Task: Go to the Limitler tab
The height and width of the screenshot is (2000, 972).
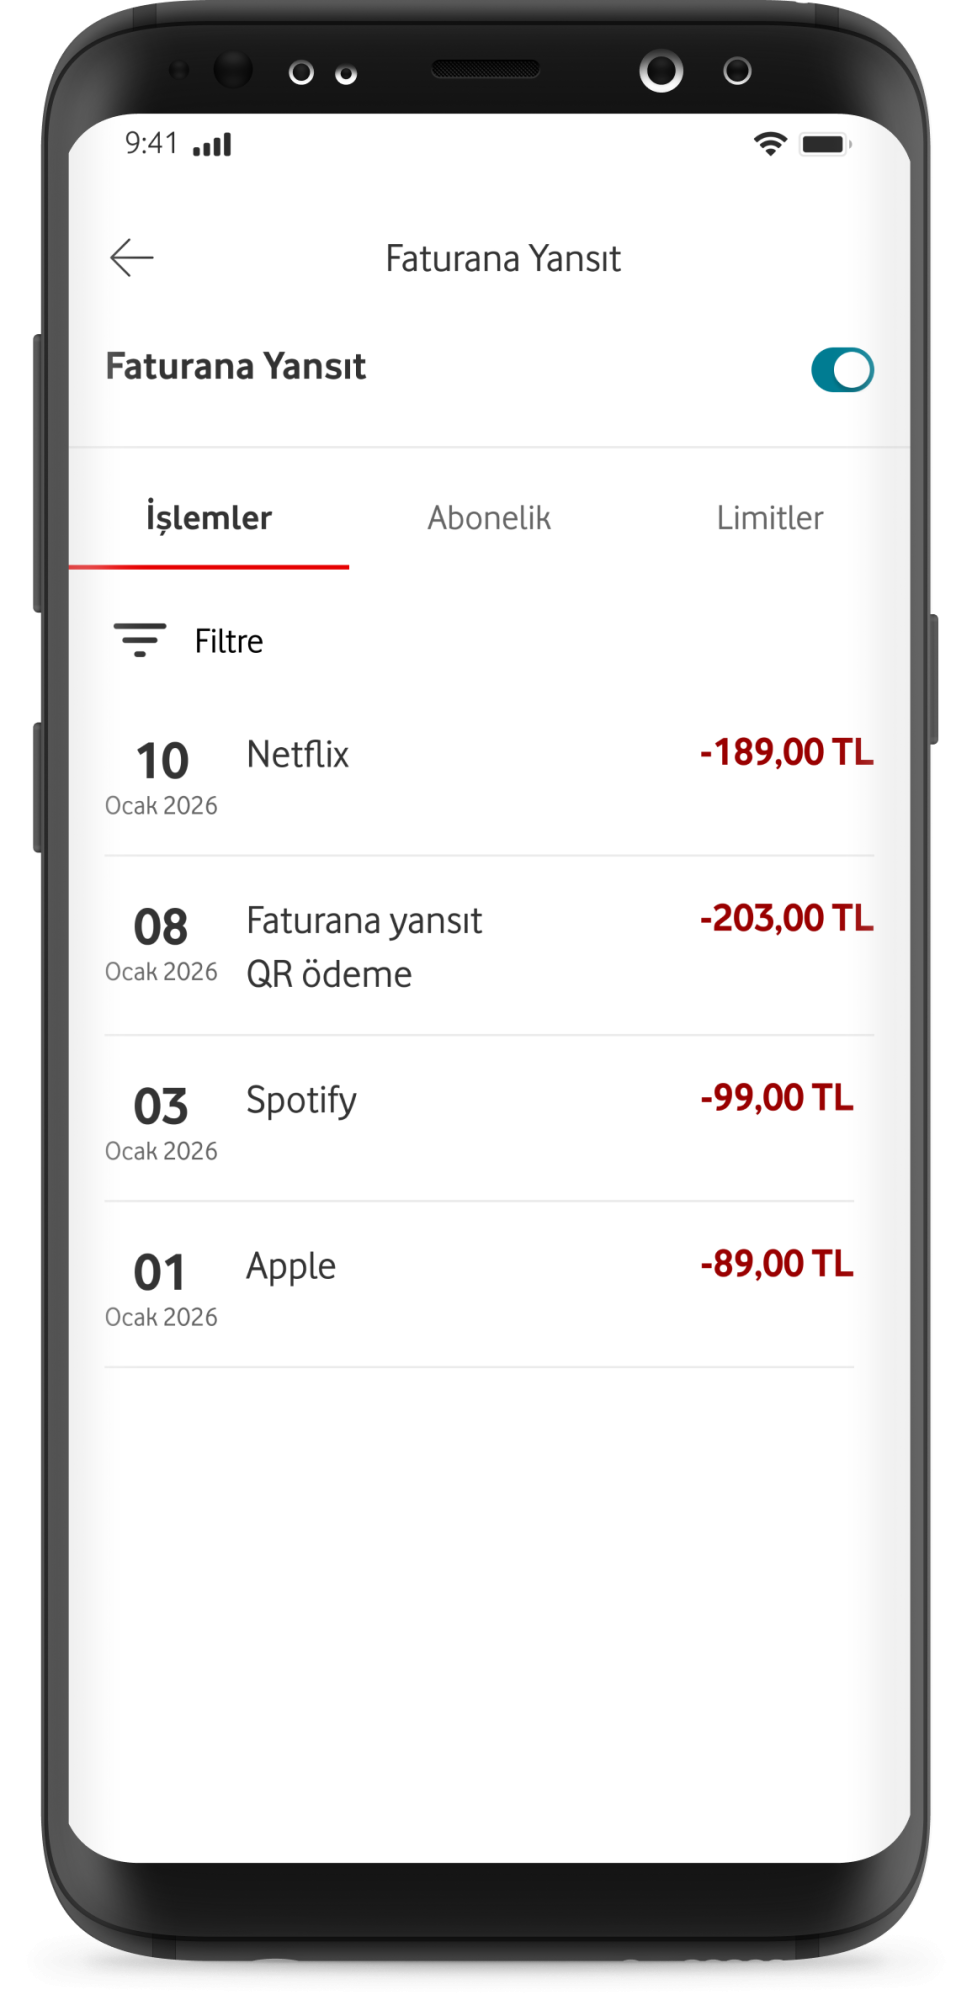Action: click(769, 518)
